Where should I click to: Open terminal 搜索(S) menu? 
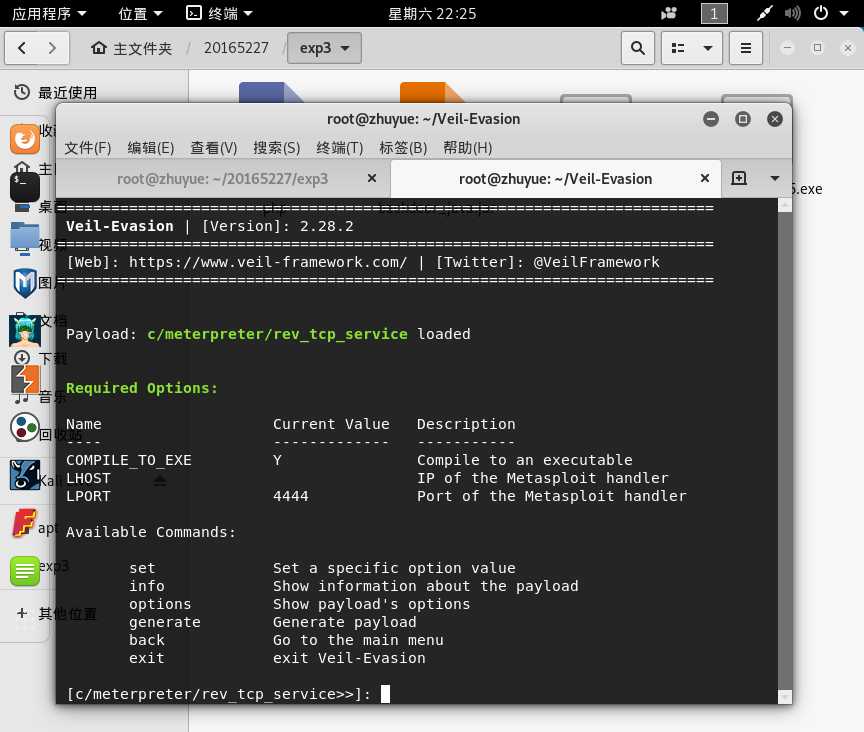tap(276, 148)
